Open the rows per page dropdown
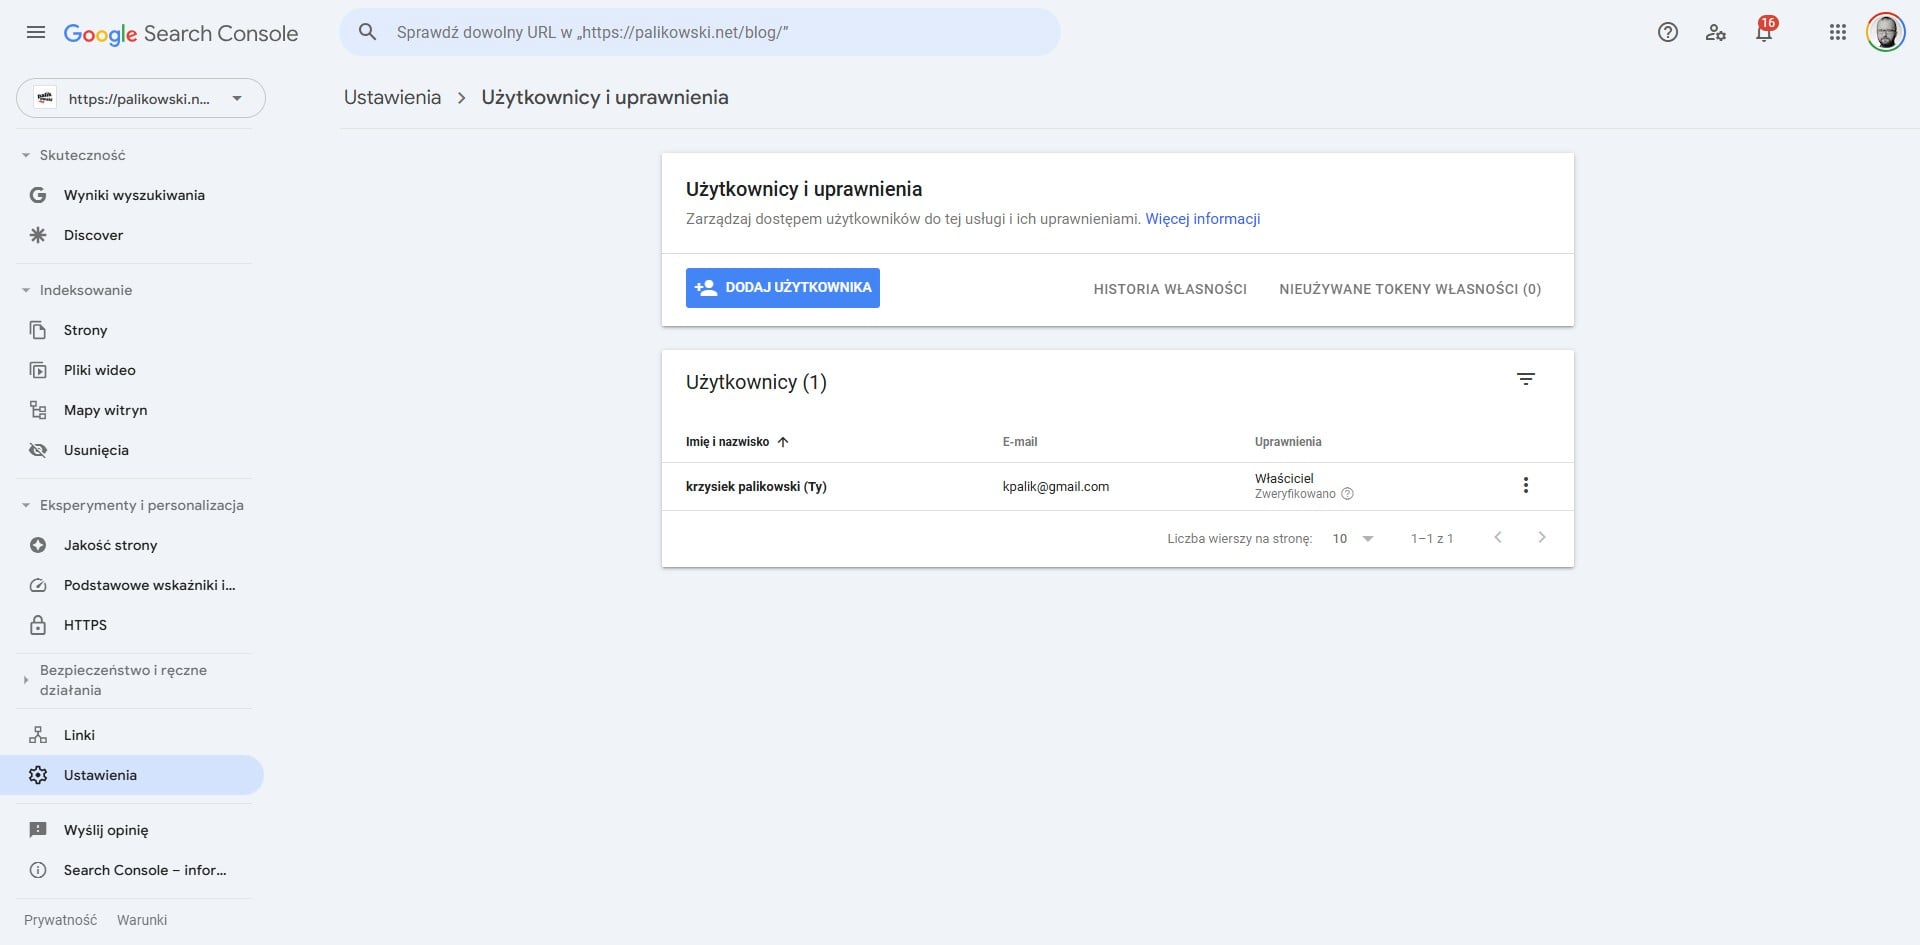This screenshot has height=945, width=1920. tap(1352, 538)
